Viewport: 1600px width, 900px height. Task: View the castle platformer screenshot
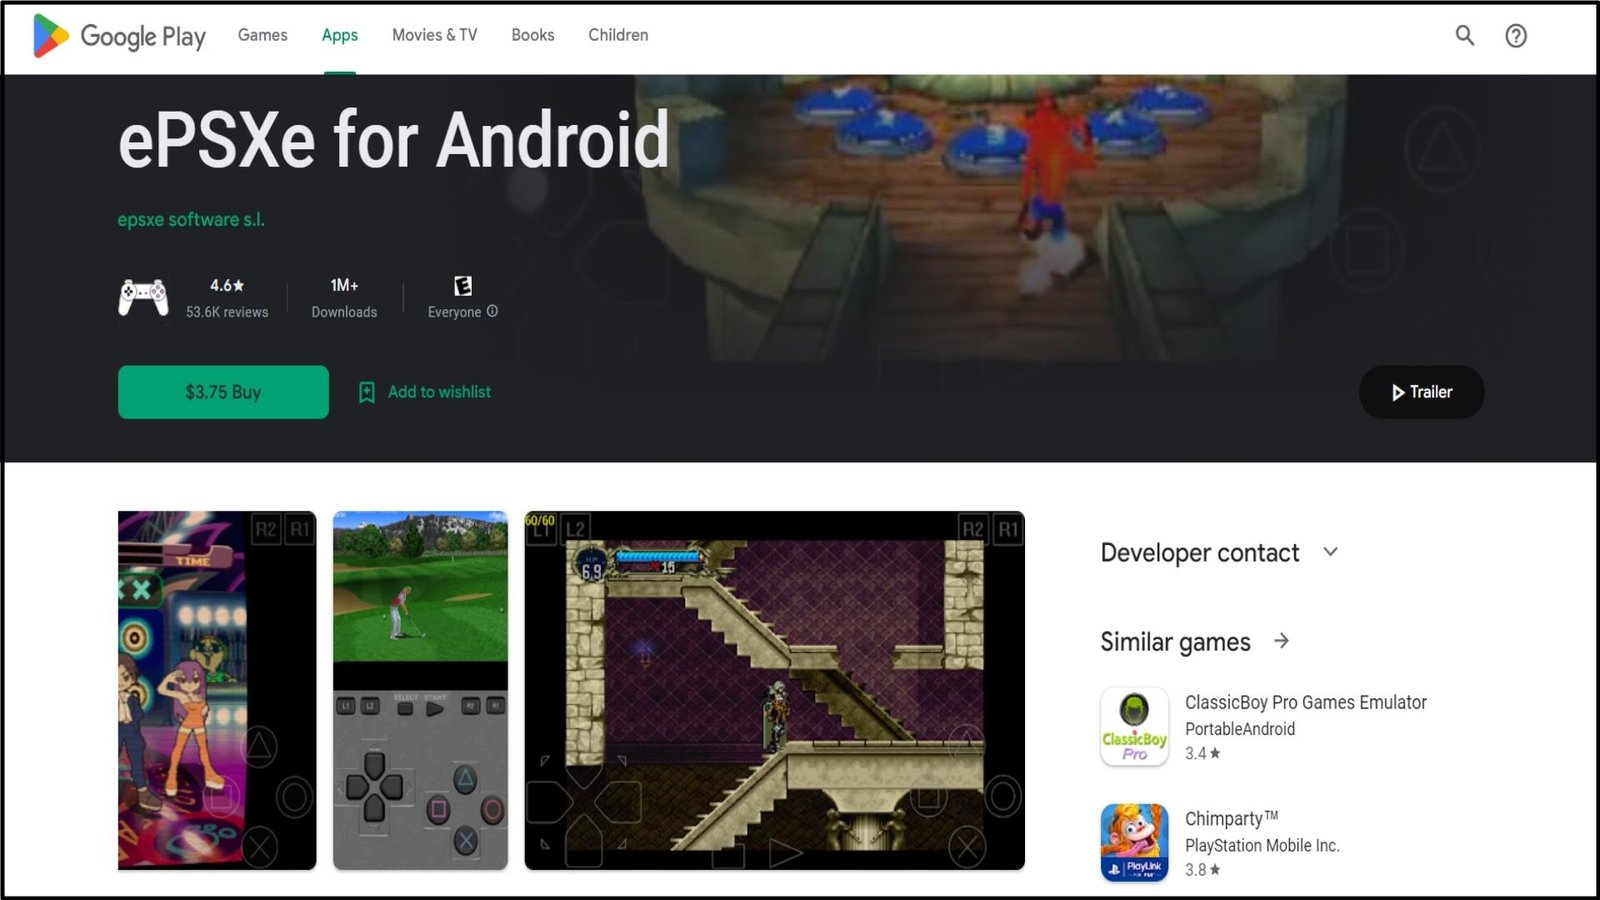[x=774, y=690]
